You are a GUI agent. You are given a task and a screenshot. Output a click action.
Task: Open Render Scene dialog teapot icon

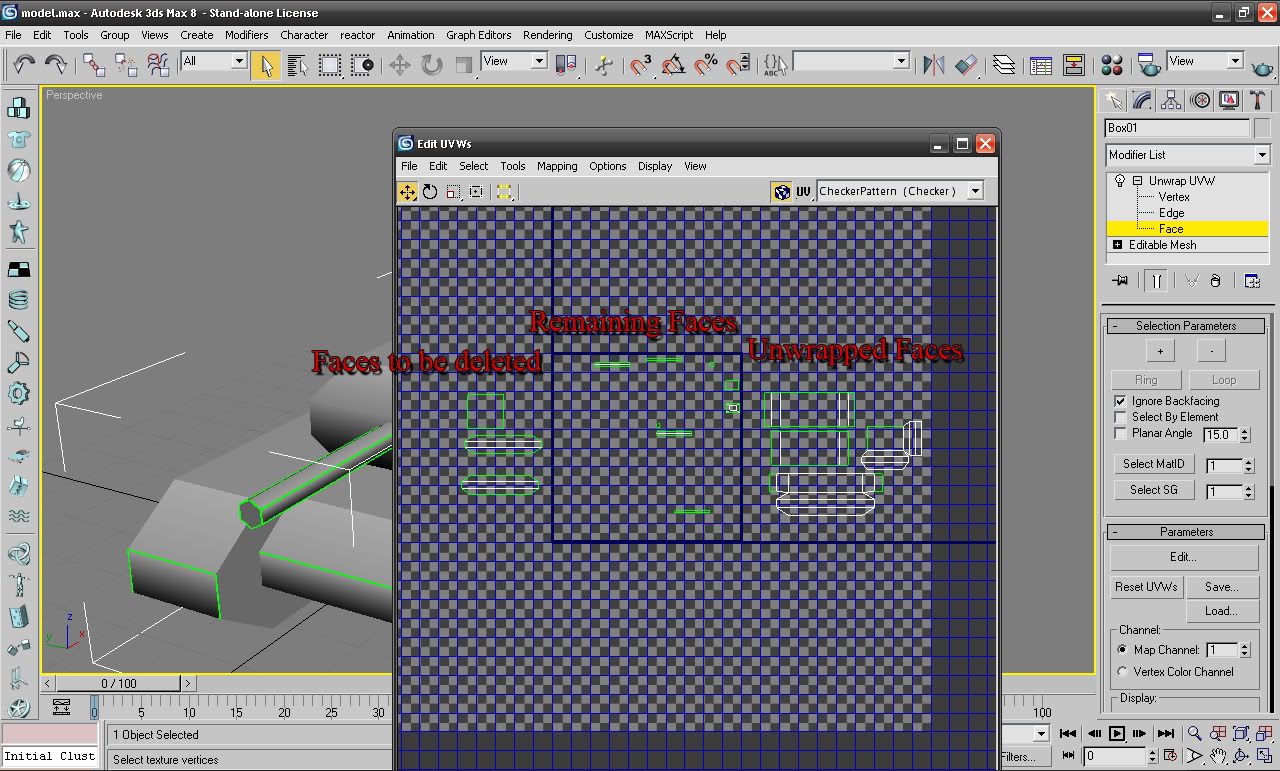(x=1149, y=65)
